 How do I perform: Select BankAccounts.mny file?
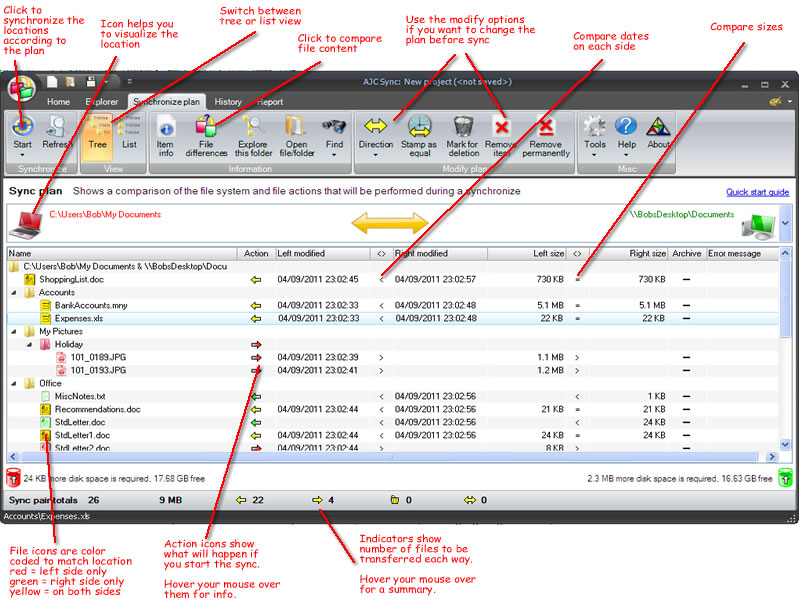click(x=91, y=306)
